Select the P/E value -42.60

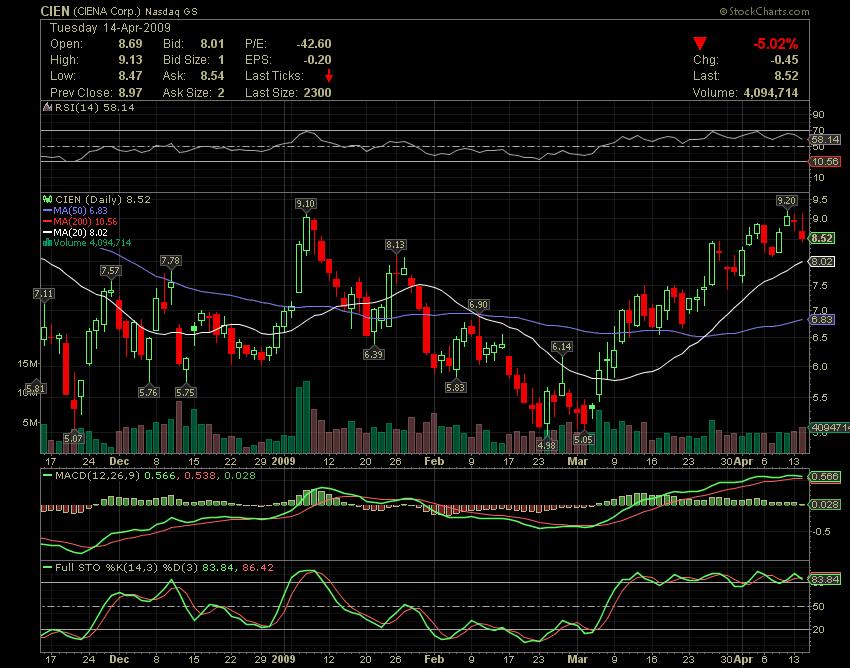314,44
